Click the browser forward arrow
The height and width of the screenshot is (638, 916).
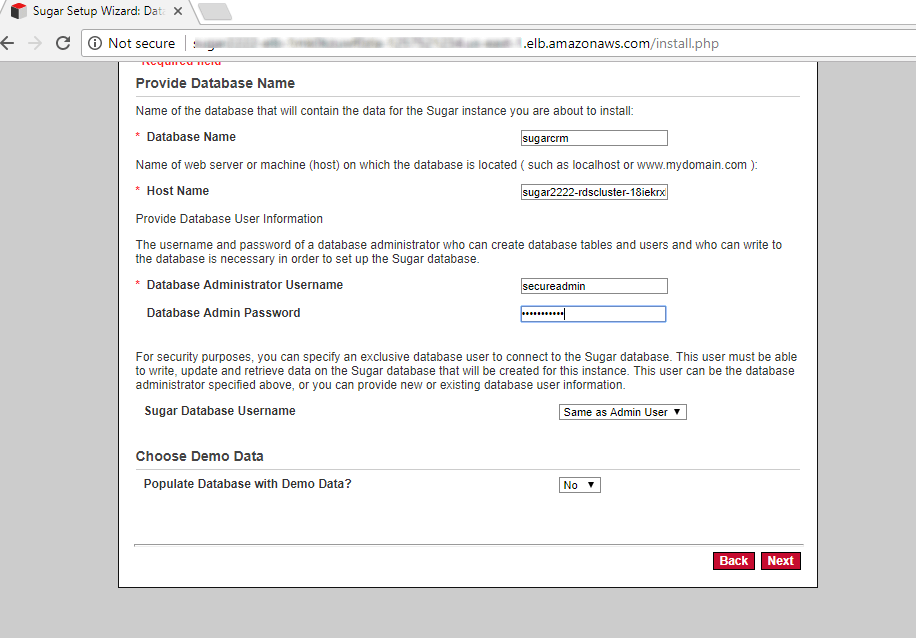[35, 43]
